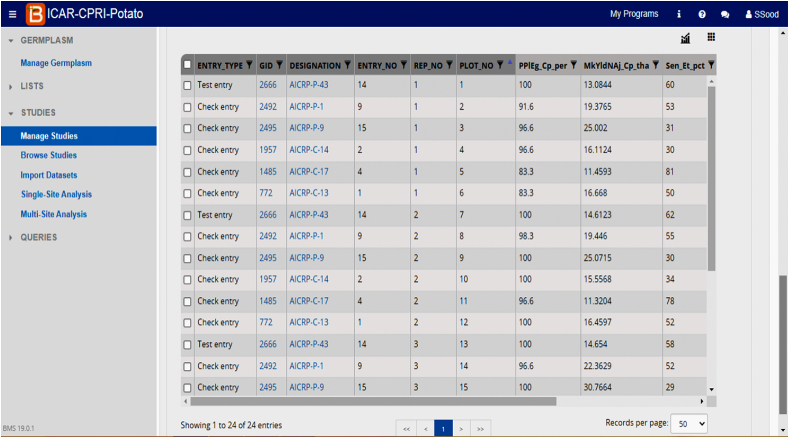Viewport: 789px width, 438px height.
Task: Select Single-Site Analysis in sidebar
Action: [x=56, y=194]
